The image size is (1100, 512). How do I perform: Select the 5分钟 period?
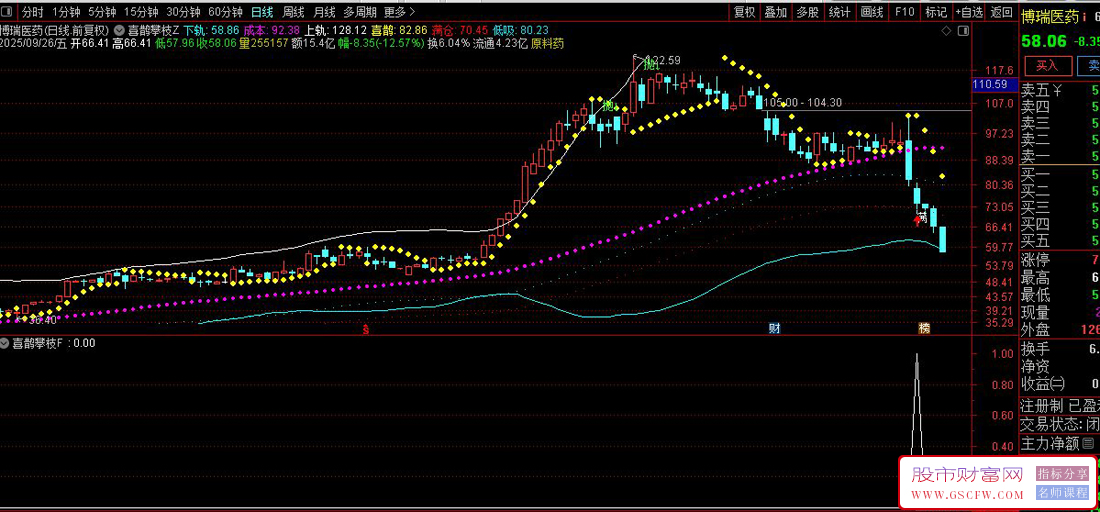click(102, 12)
